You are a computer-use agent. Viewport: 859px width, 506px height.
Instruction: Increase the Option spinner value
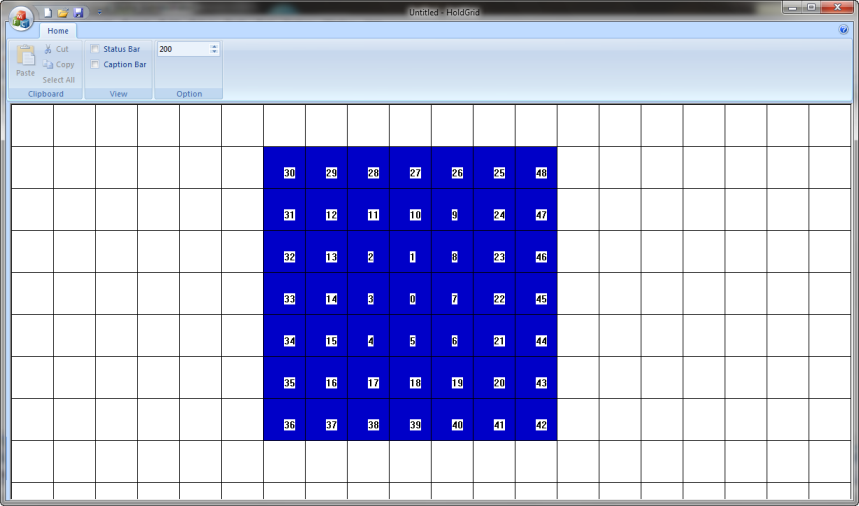click(214, 46)
